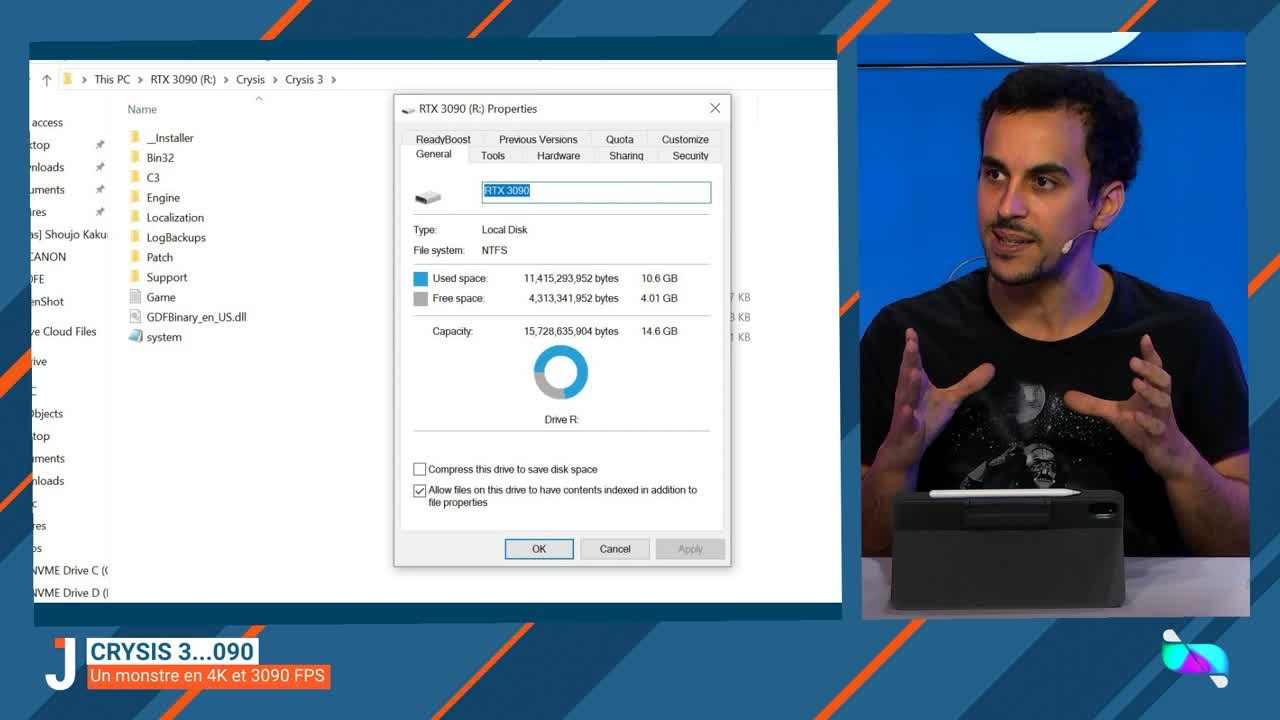The height and width of the screenshot is (720, 1280).
Task: Select the Bin32 folder icon
Action: 136,157
